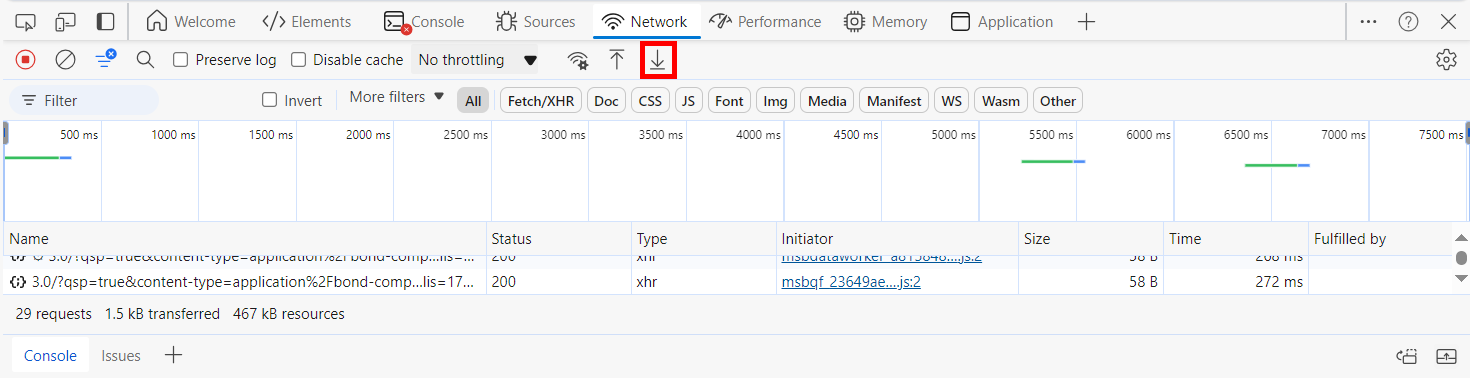Filter by Doc requests
The height and width of the screenshot is (378, 1470).
pos(606,100)
